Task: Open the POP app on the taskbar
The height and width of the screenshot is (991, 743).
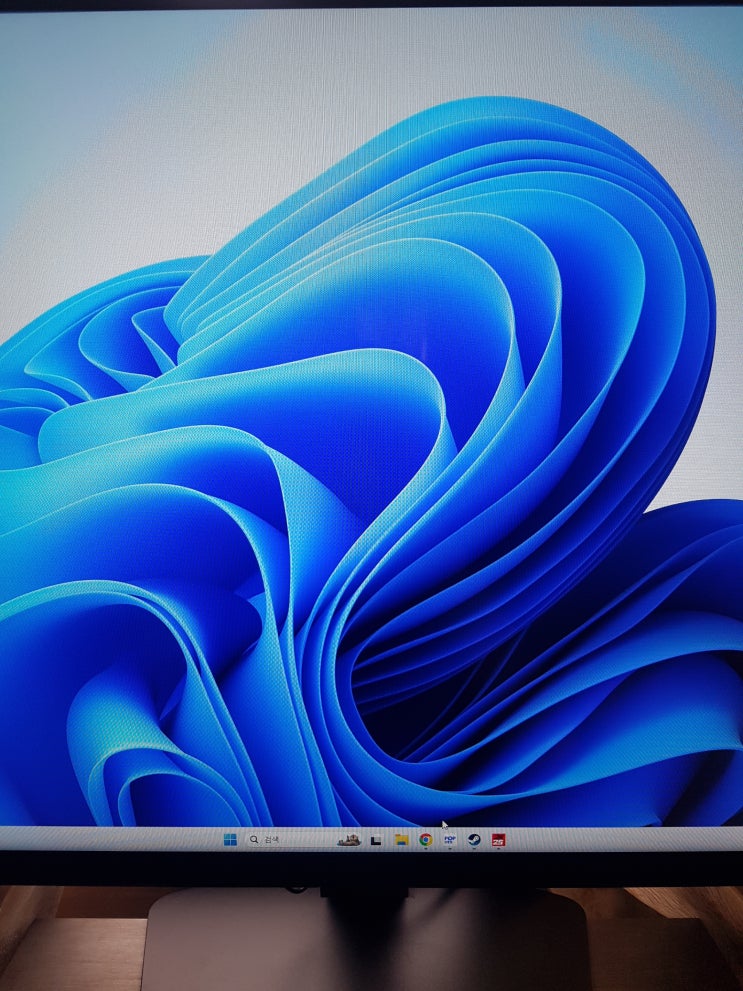Action: click(450, 839)
